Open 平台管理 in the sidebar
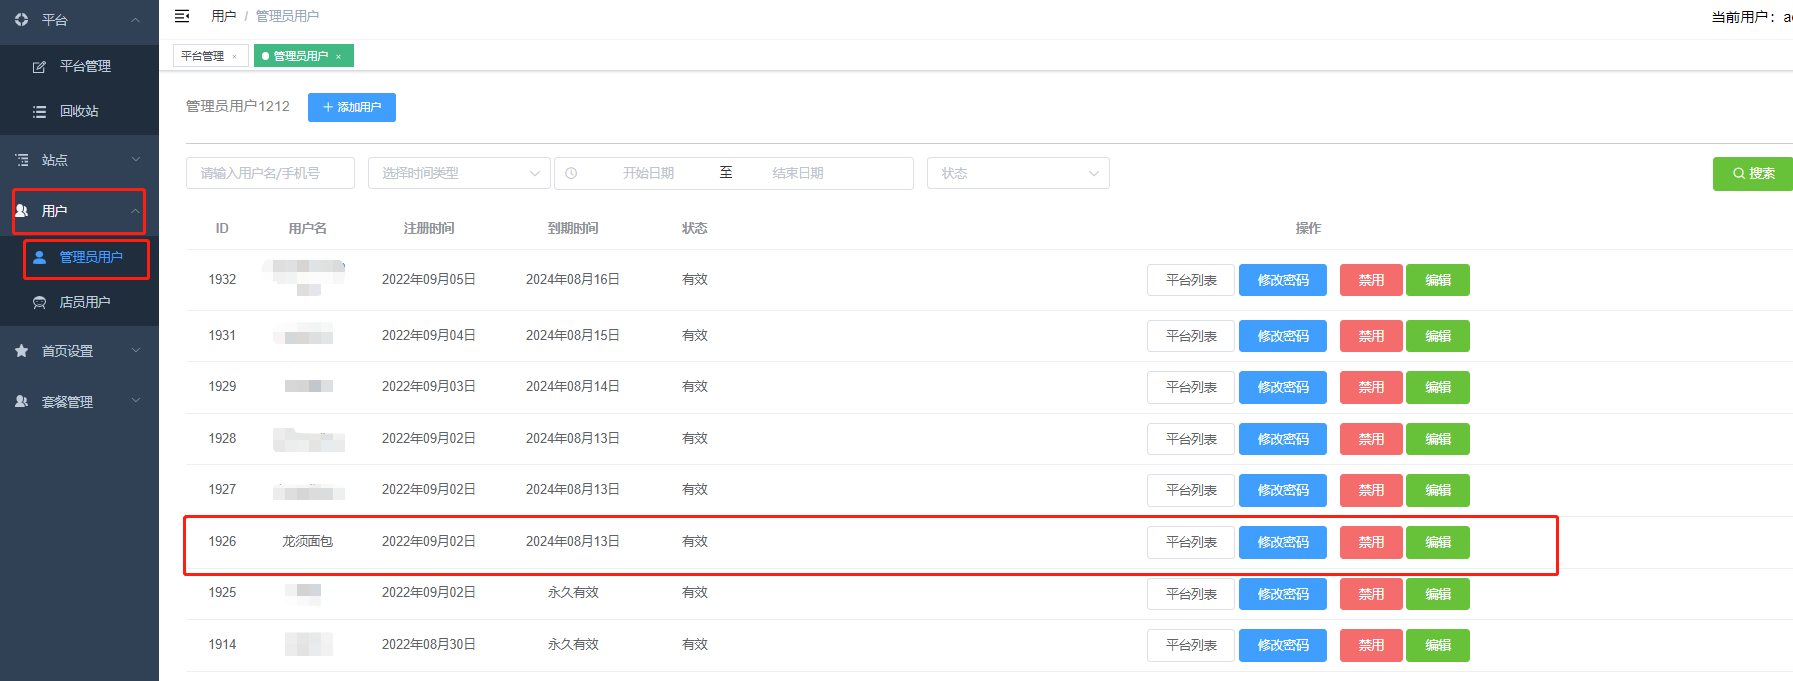The image size is (1793, 681). pos(85,66)
